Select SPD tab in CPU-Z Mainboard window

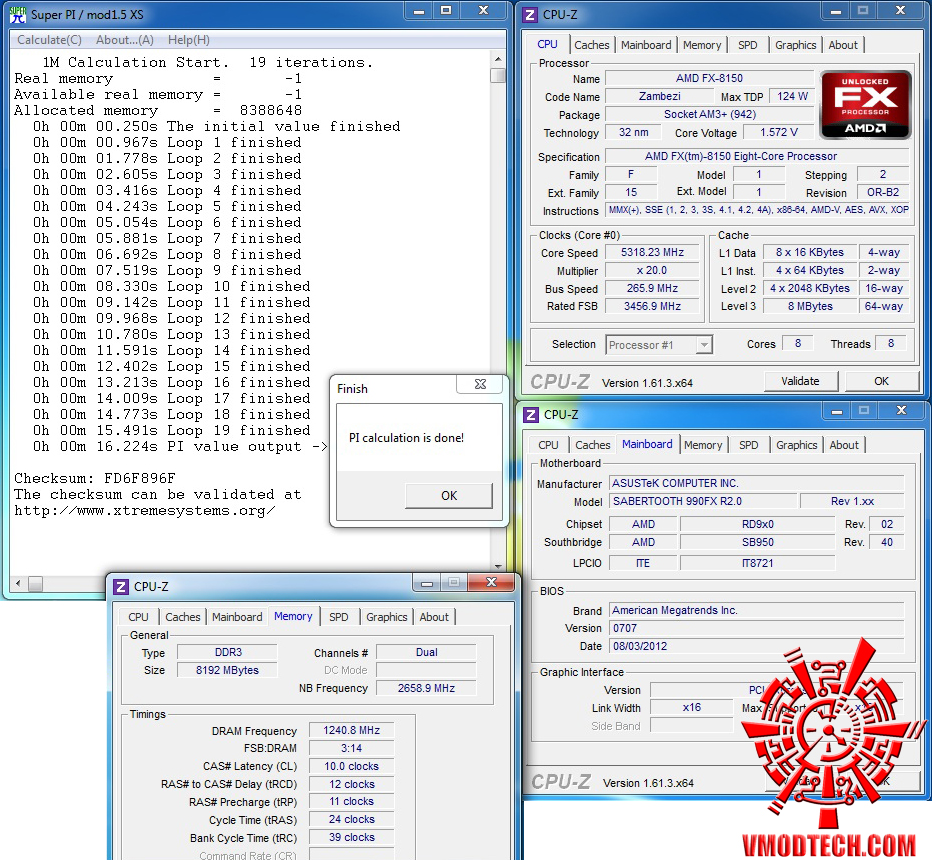[748, 445]
